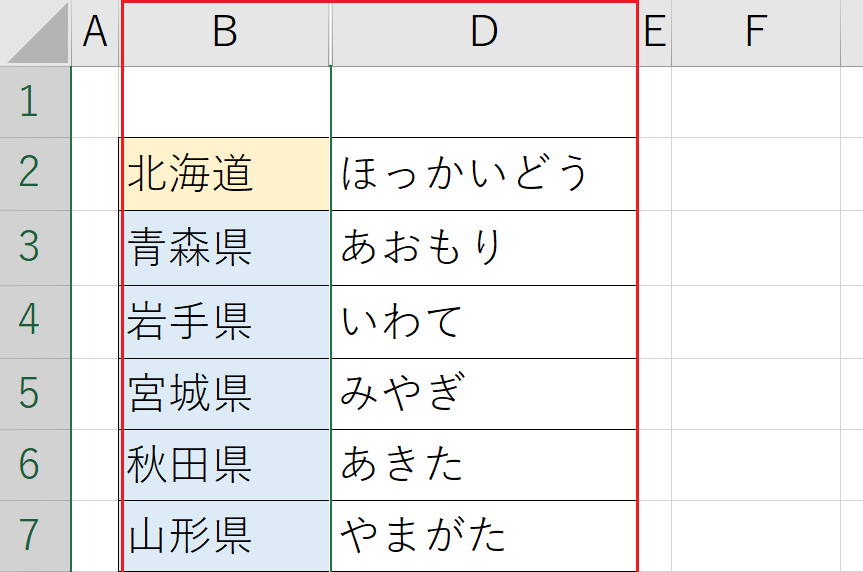Select row 2 header
Viewport: 863px width, 572px height.
pyautogui.click(x=35, y=174)
